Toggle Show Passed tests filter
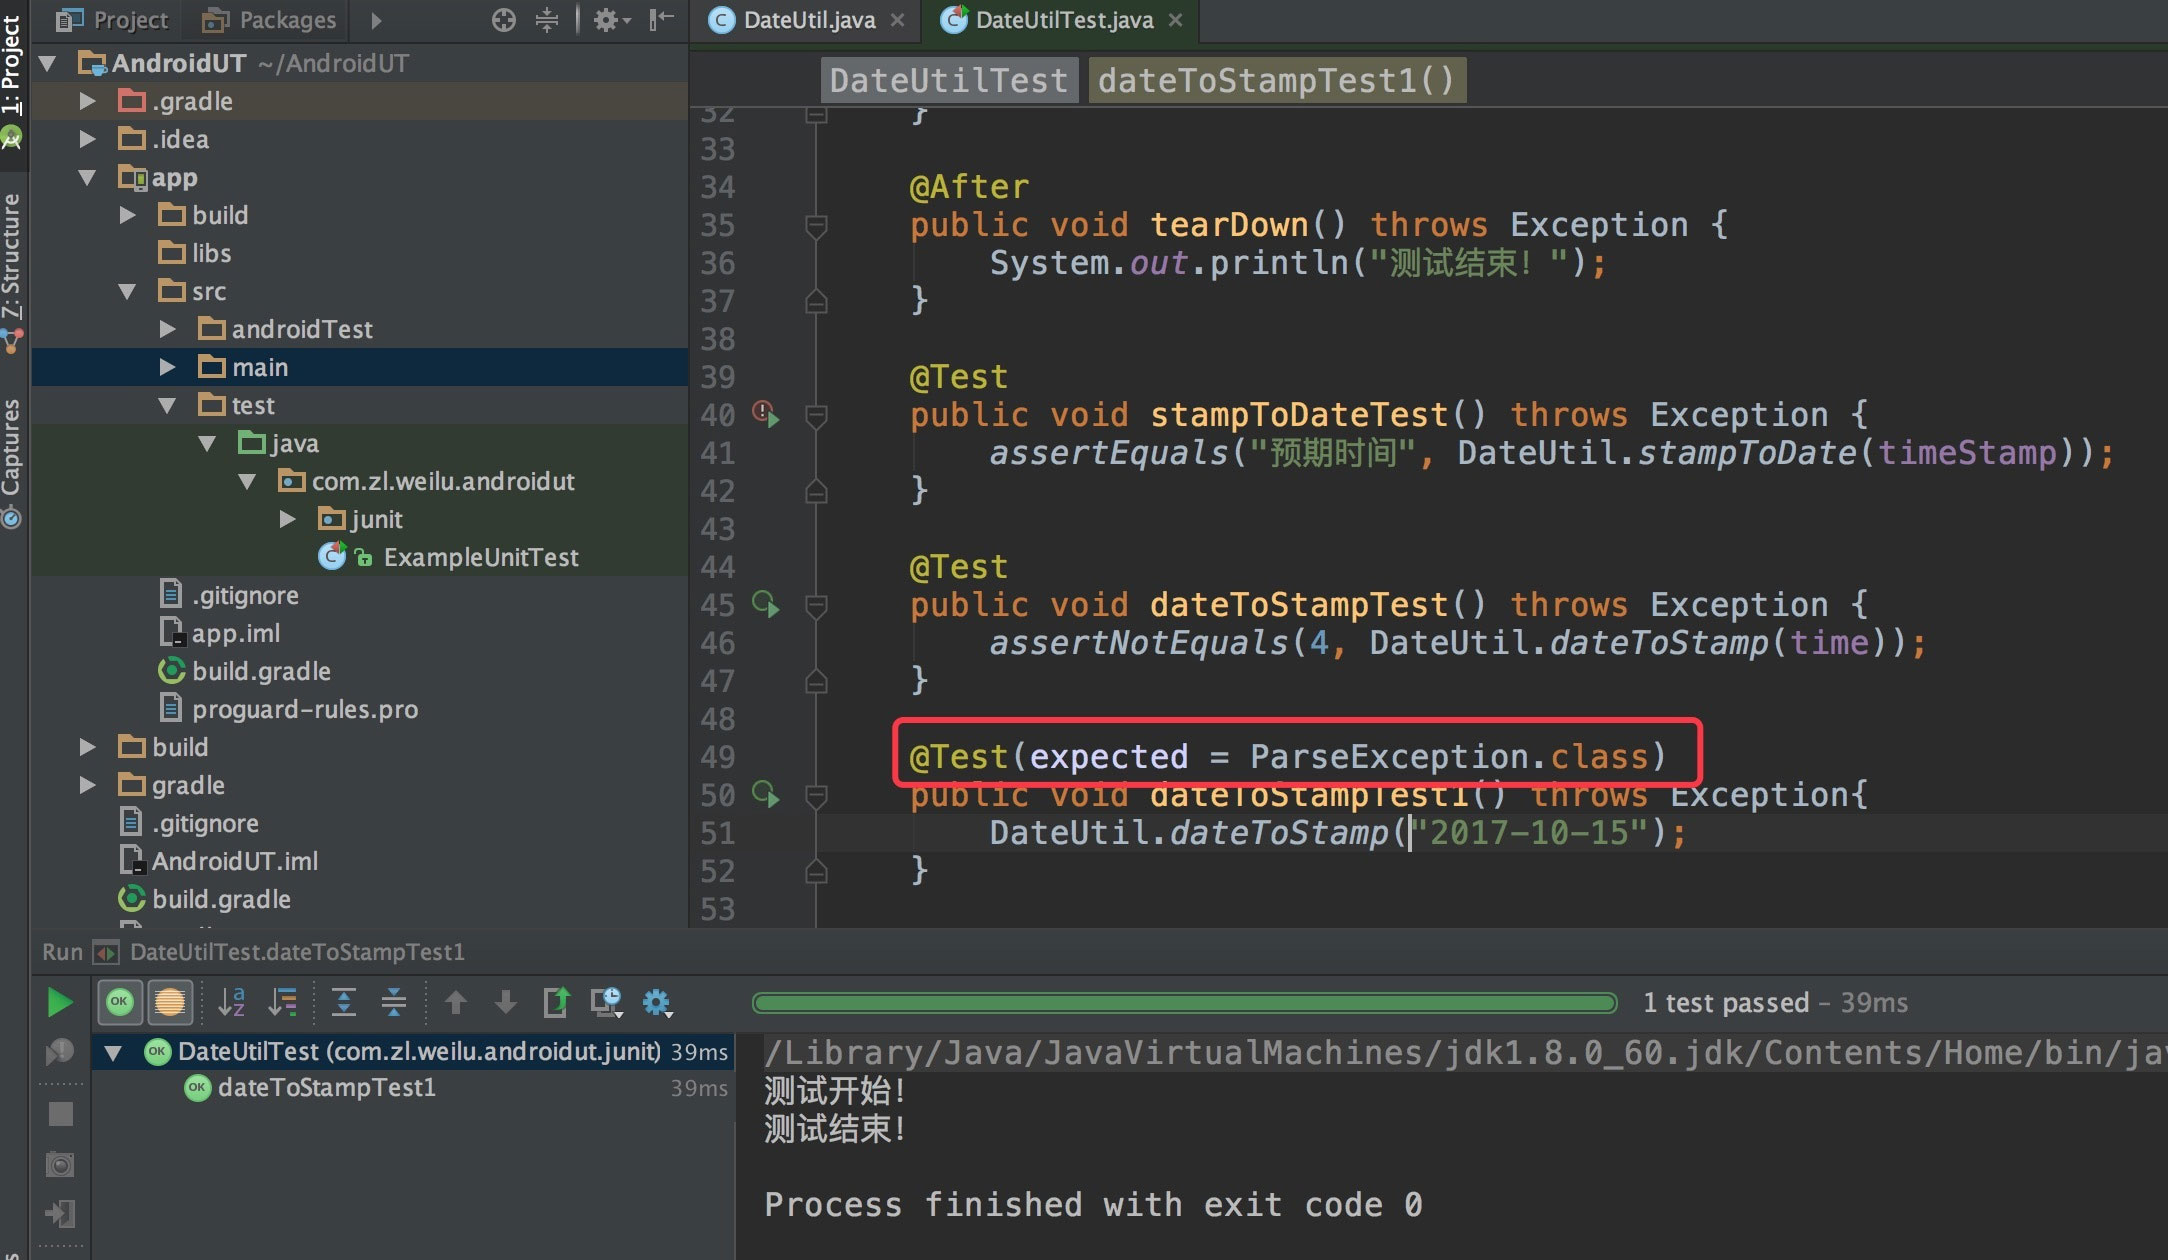The image size is (2168, 1260). point(120,1002)
